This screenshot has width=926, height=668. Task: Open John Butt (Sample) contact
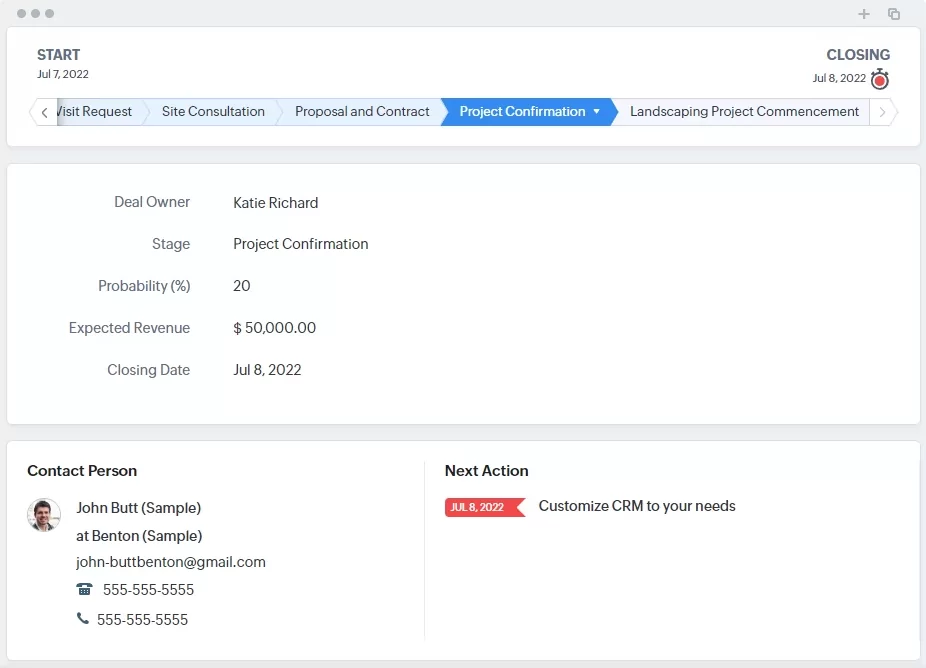pos(138,508)
